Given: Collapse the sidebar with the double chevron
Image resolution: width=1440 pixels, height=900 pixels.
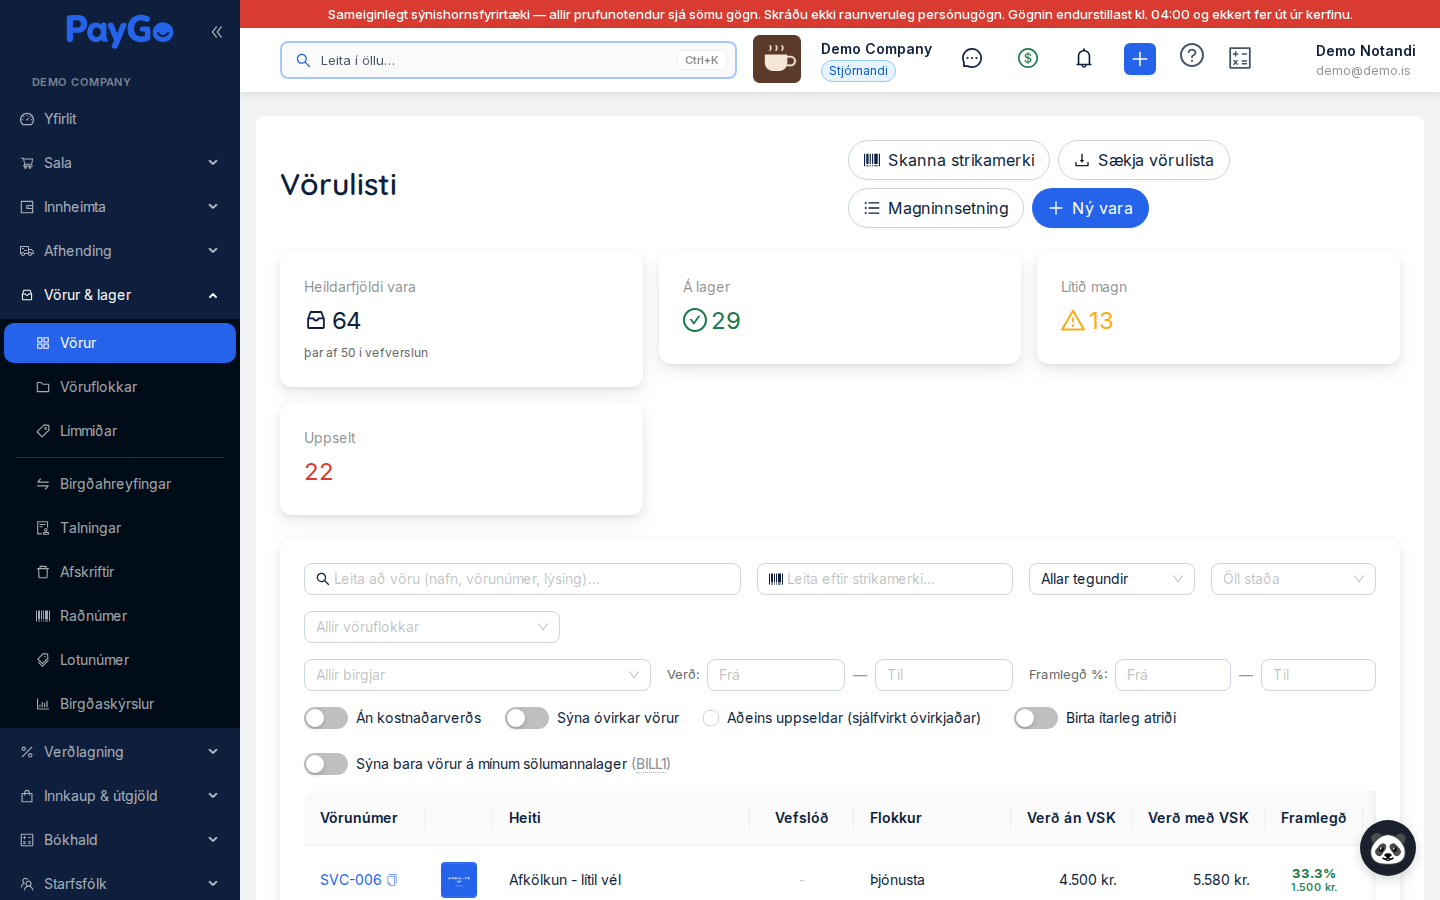Looking at the screenshot, I should pos(217,32).
